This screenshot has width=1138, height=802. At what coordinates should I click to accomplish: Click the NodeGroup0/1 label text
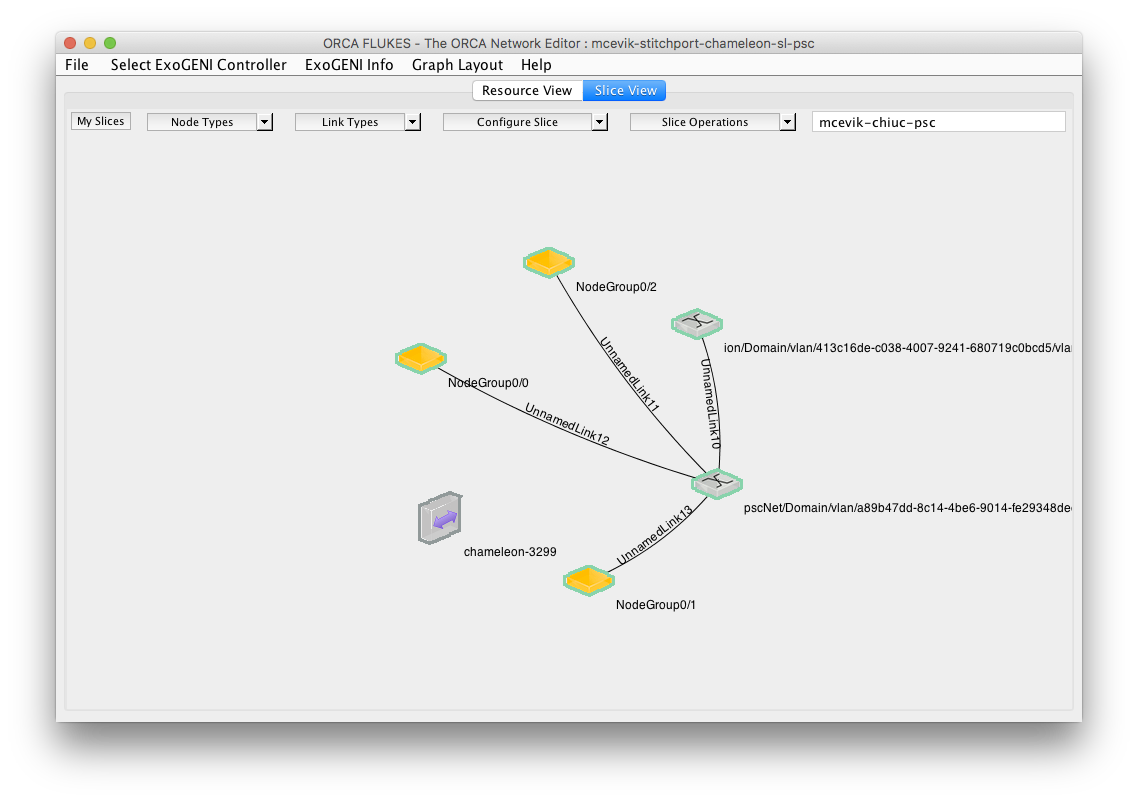coord(655,605)
